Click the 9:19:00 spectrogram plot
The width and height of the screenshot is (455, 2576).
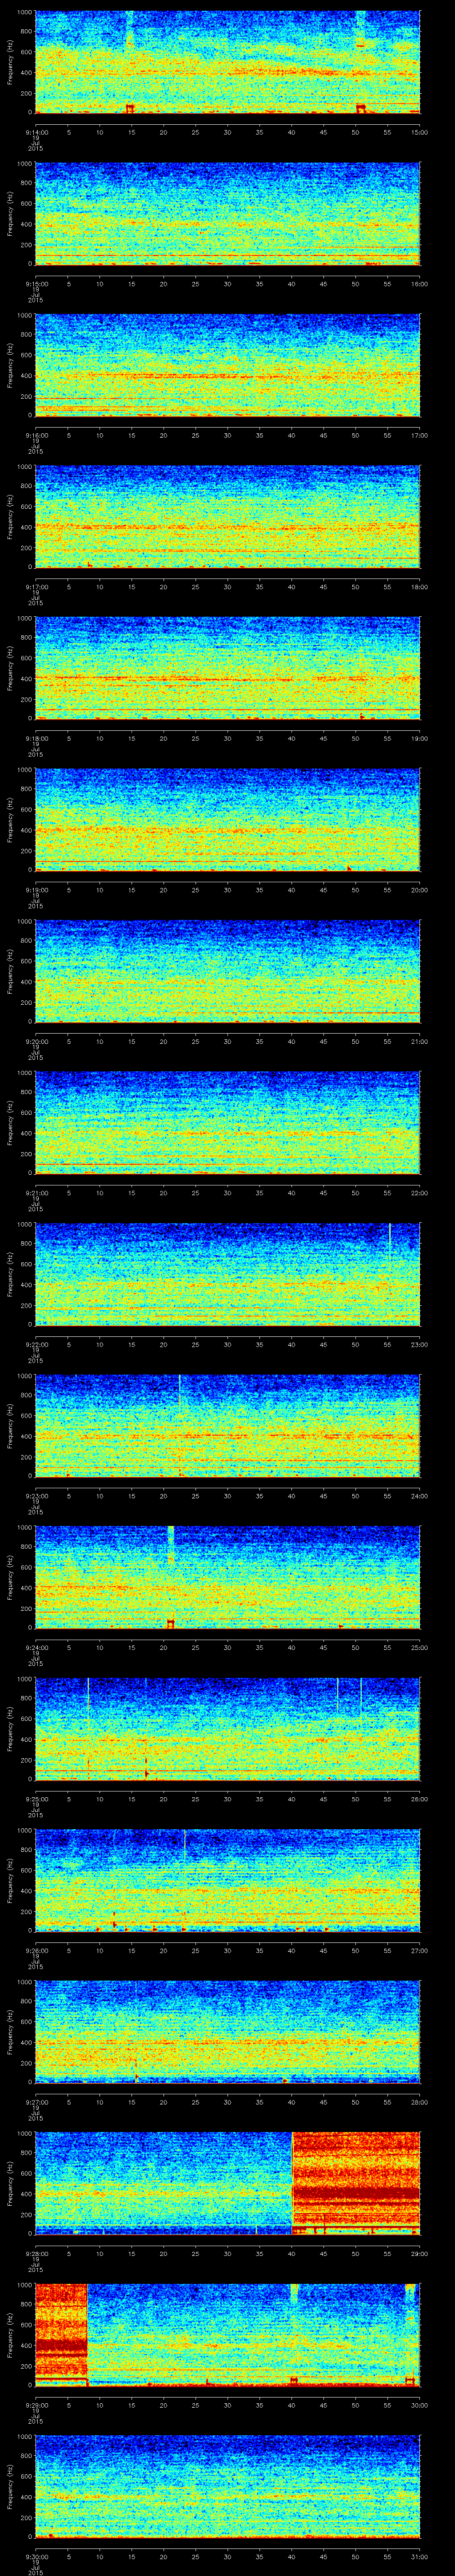[227, 819]
